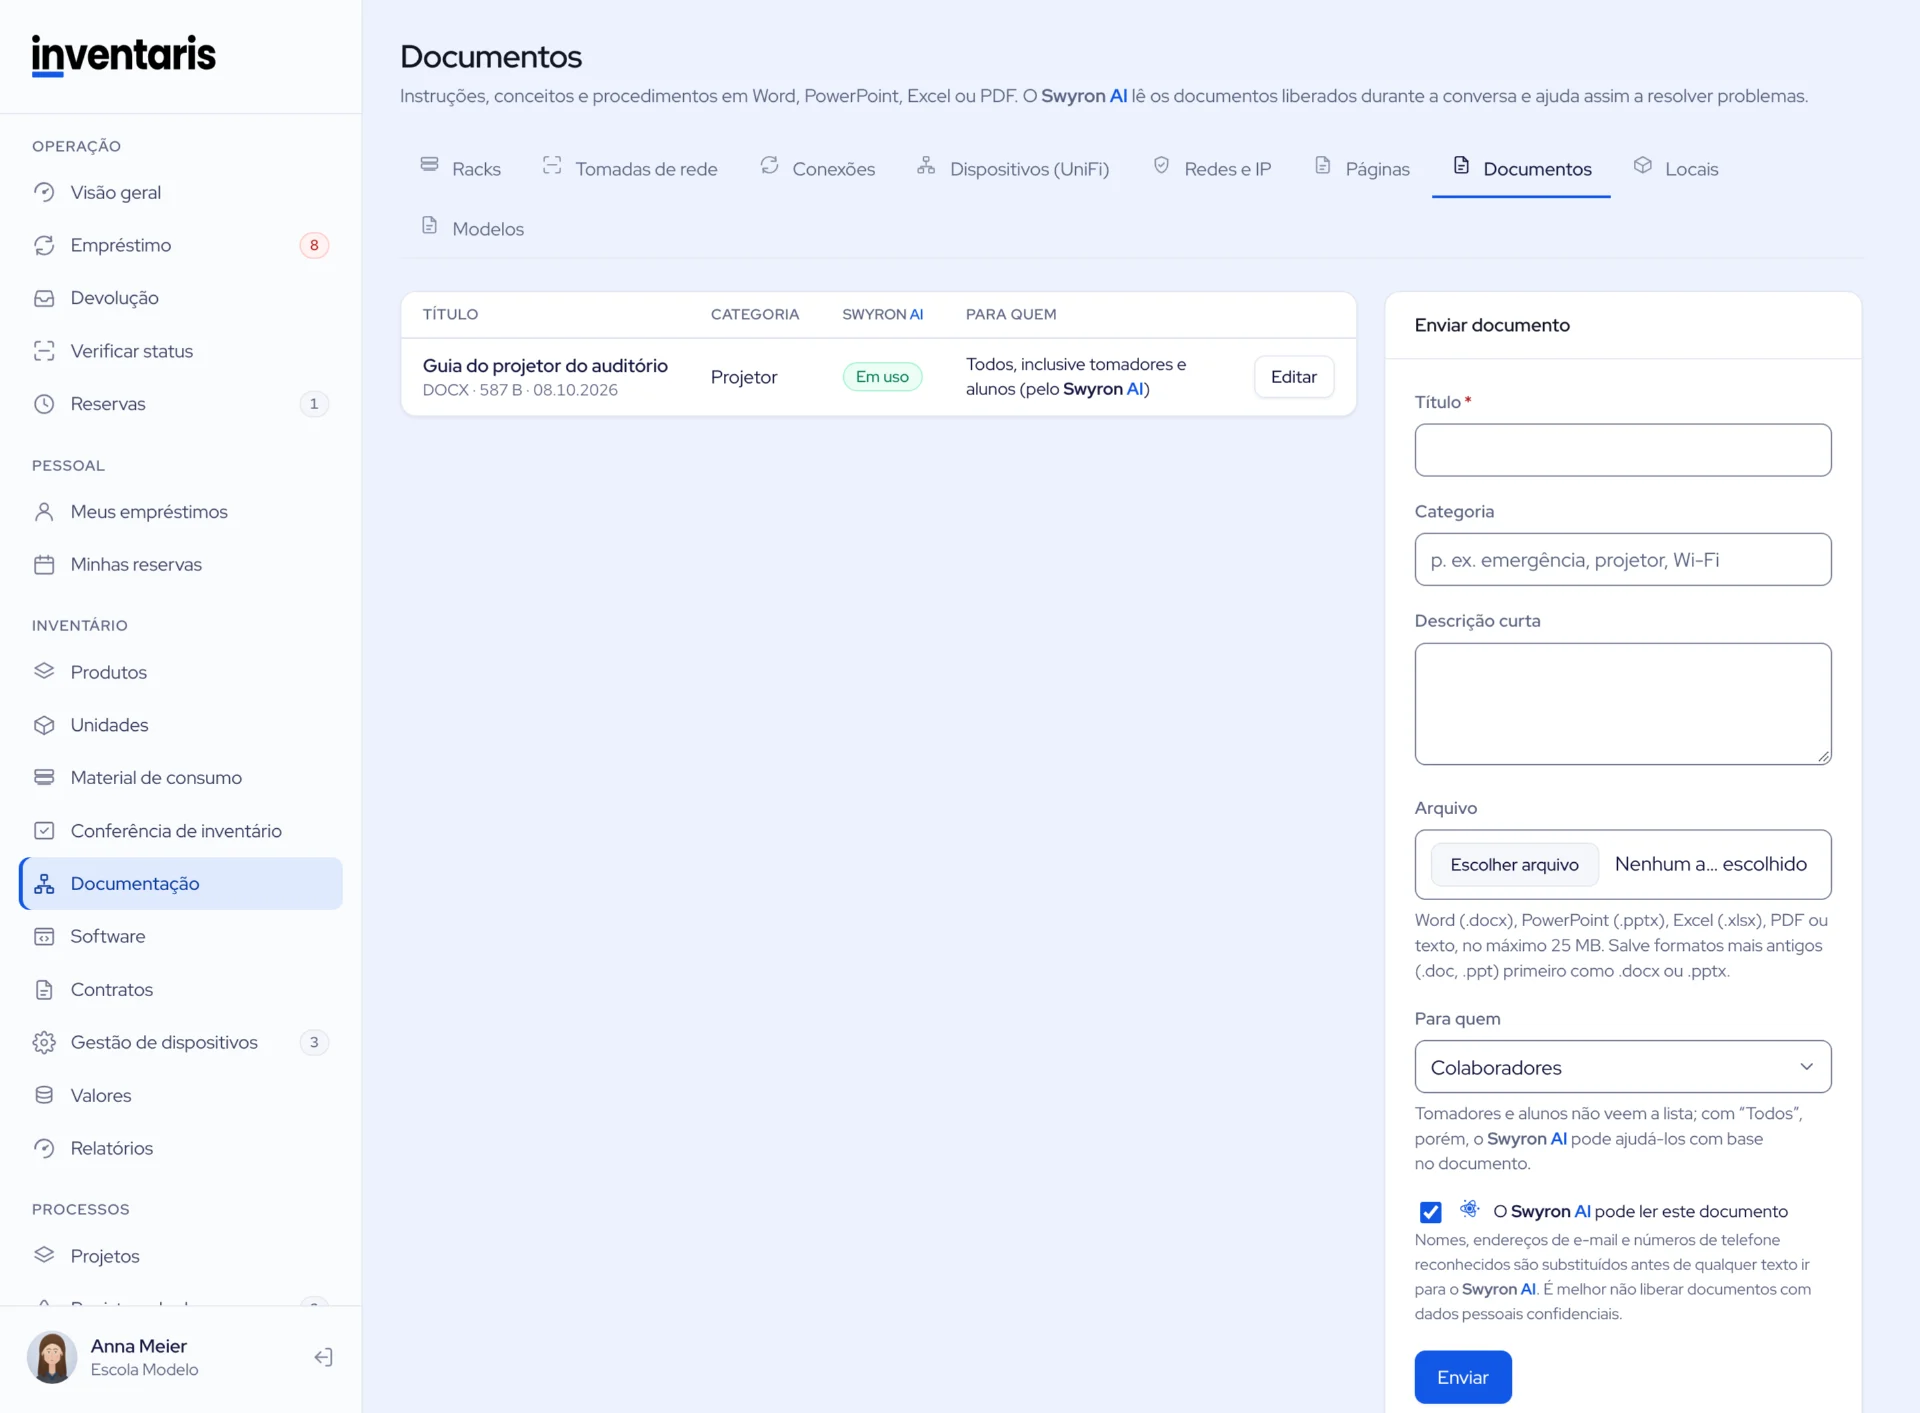
Task: Click the Empréstimo refresh icon
Action: coord(44,245)
